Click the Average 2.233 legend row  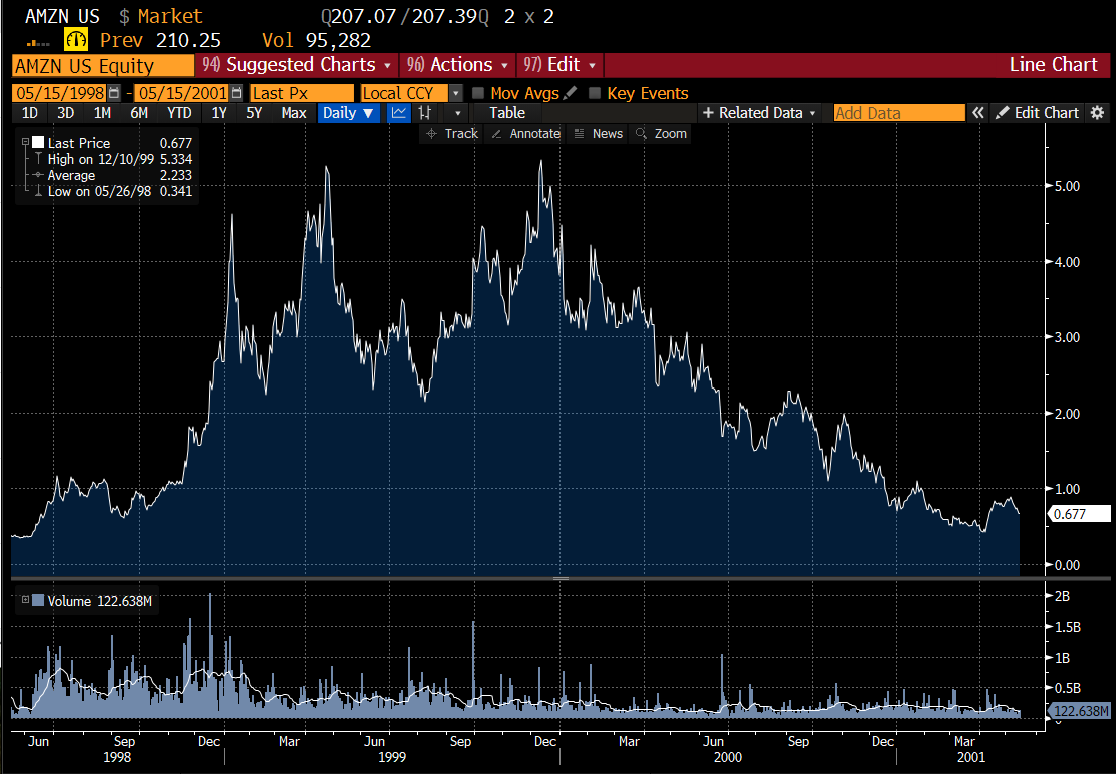click(x=113, y=175)
